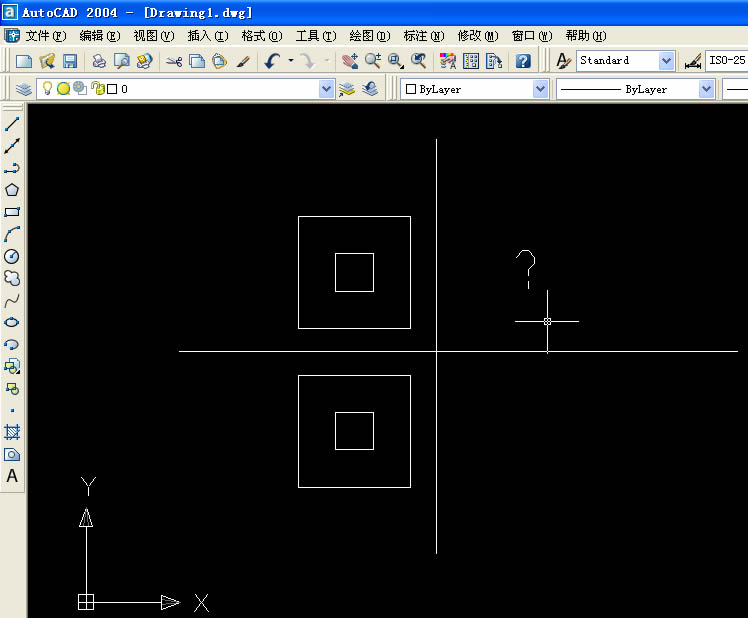Make object's layer current icon
This screenshot has height=618, width=748.
[x=347, y=89]
